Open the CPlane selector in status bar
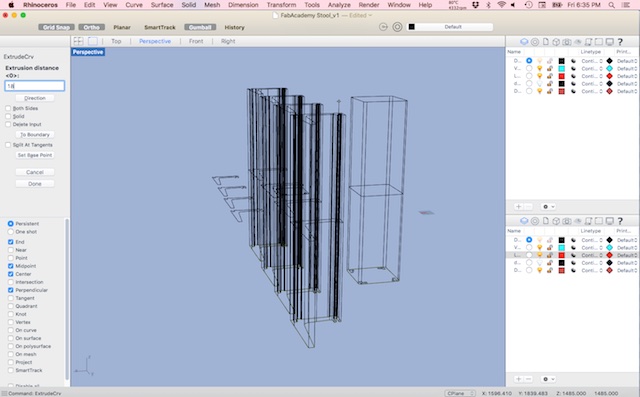640x397 pixels. [460, 393]
